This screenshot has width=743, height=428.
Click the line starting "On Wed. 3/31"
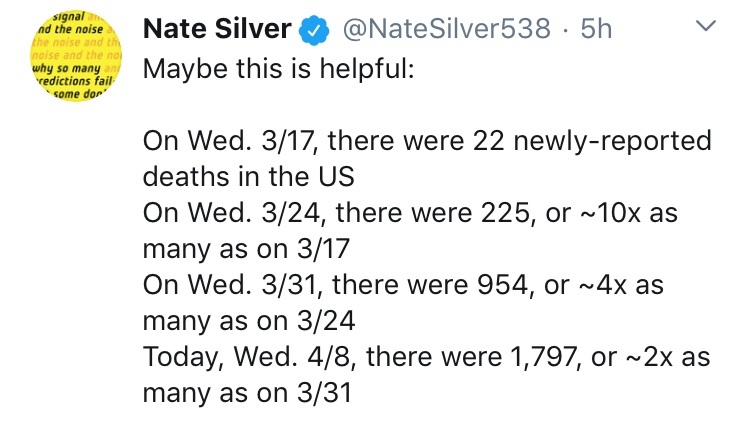tap(404, 285)
